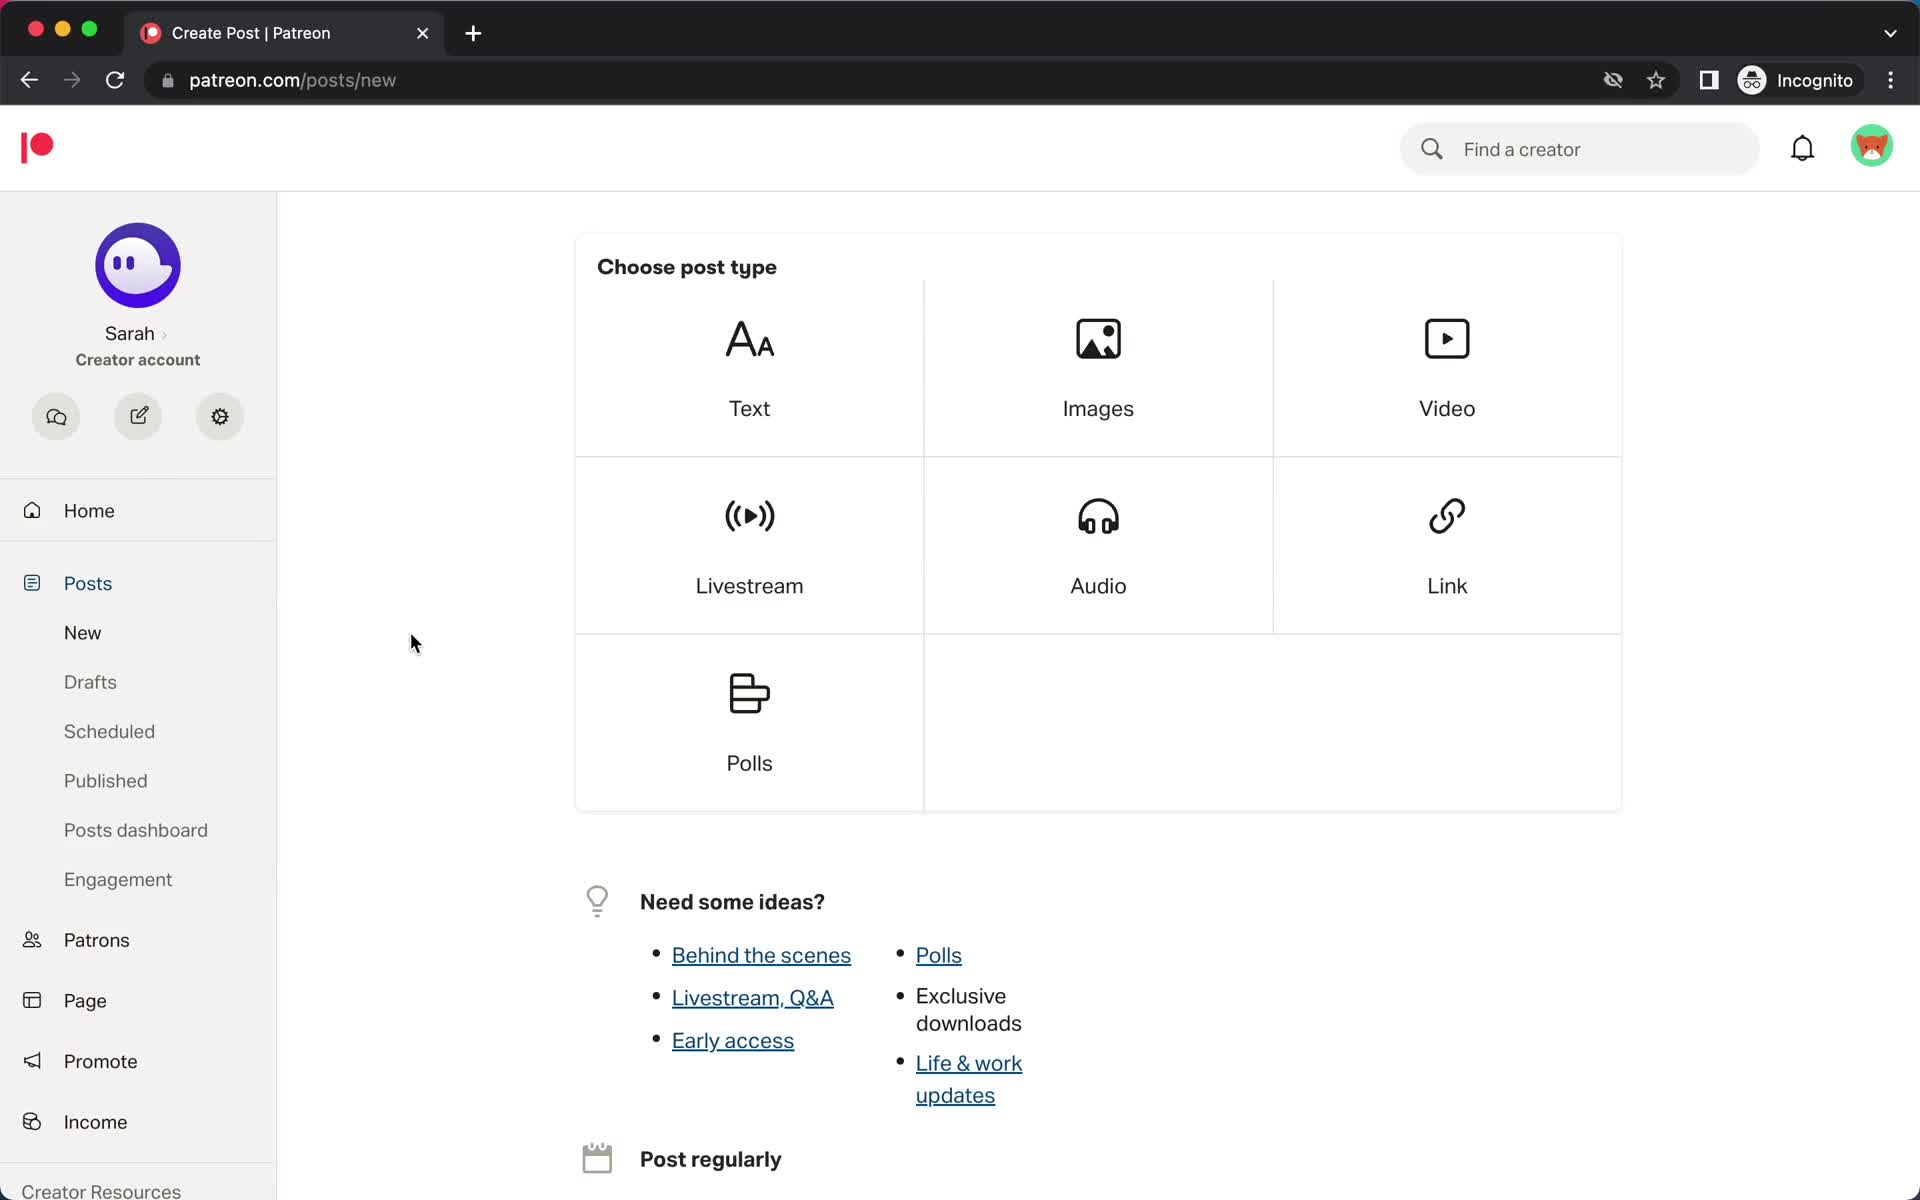
Task: Select the Video post type icon
Action: point(1446,339)
